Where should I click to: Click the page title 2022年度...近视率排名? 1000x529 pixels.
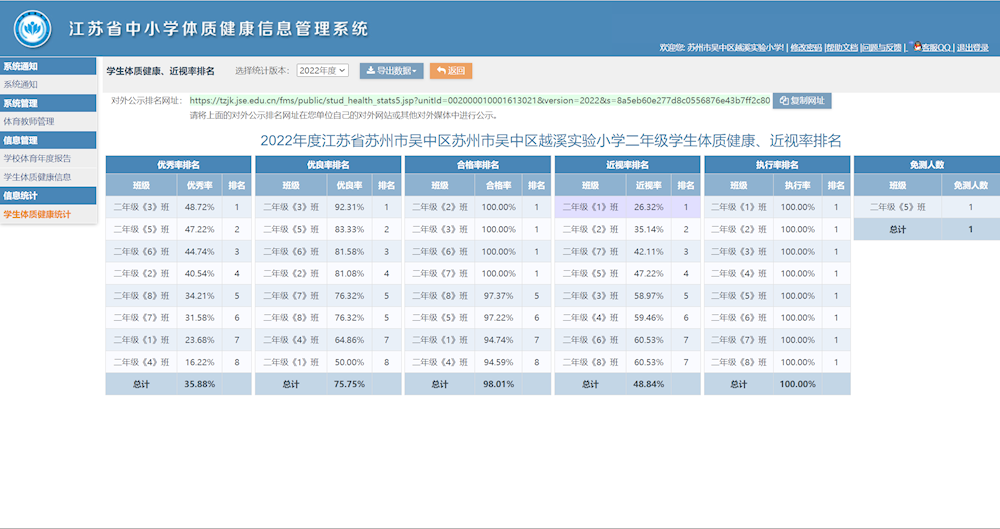click(x=551, y=140)
